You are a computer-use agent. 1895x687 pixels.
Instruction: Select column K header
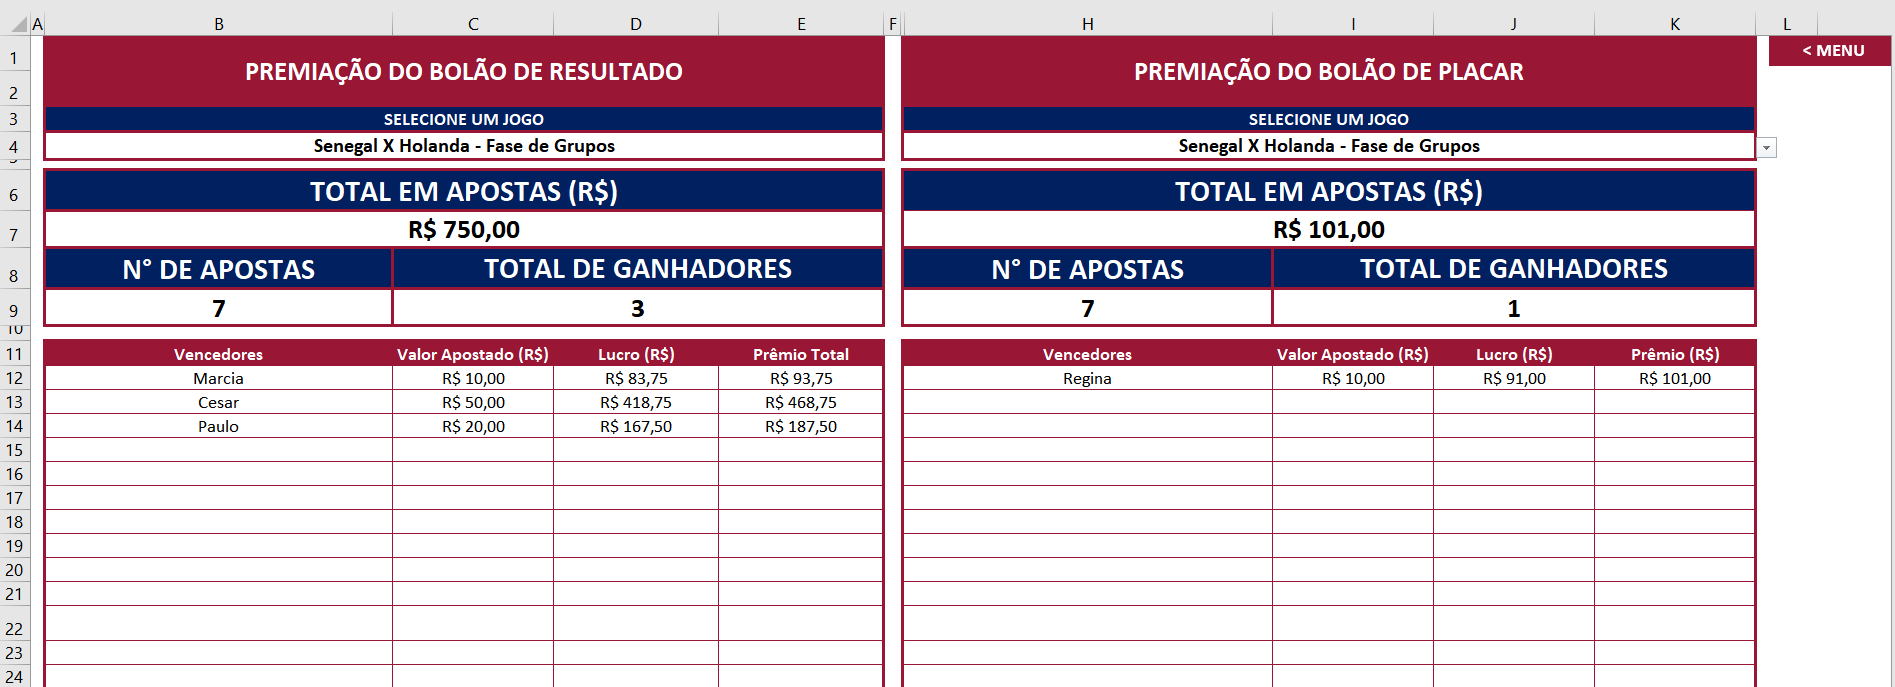coord(1675,24)
